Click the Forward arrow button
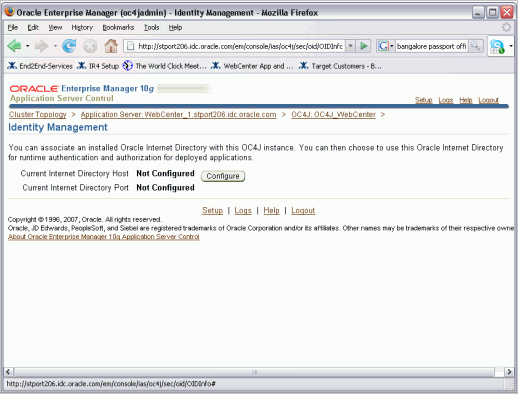This screenshot has height=394, width=518. [x=41, y=46]
